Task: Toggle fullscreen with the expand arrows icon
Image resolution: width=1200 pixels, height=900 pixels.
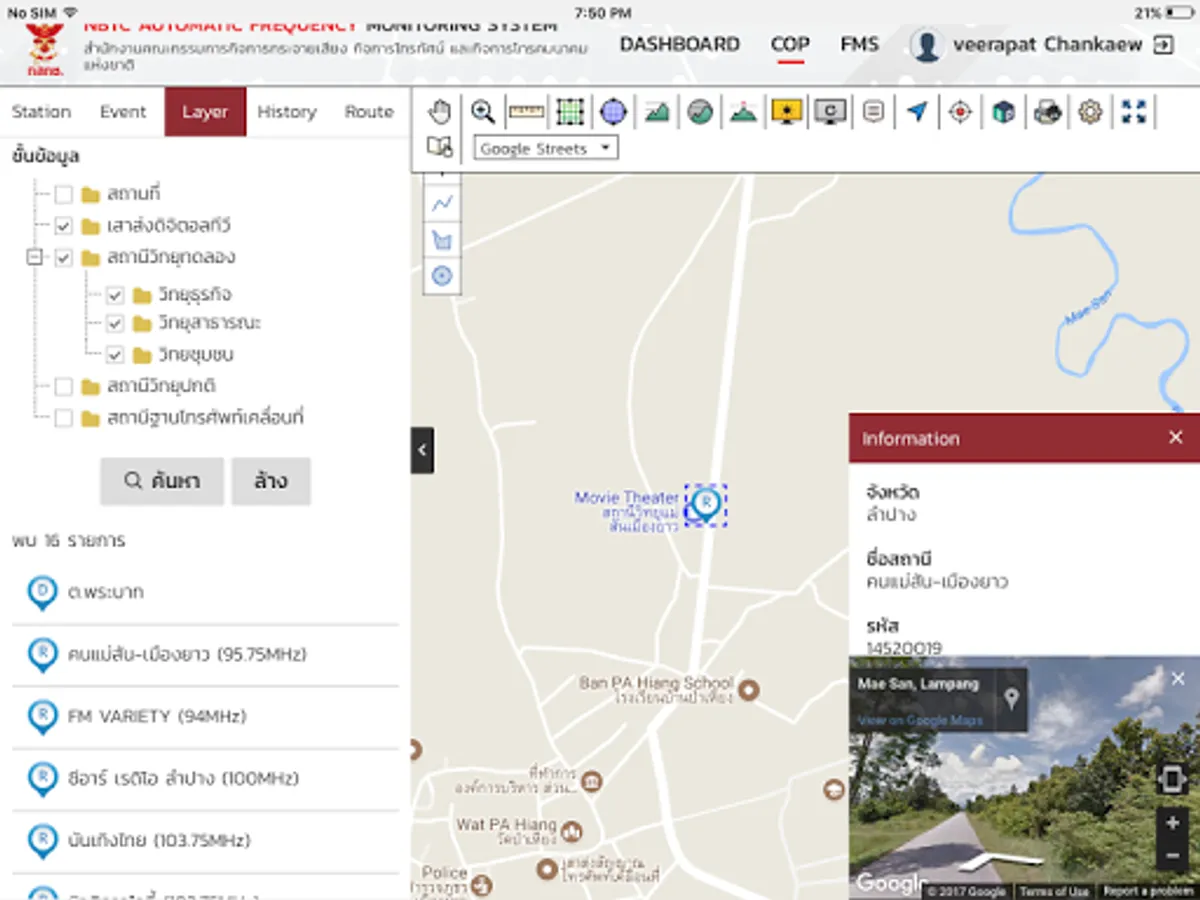Action: (x=1134, y=112)
